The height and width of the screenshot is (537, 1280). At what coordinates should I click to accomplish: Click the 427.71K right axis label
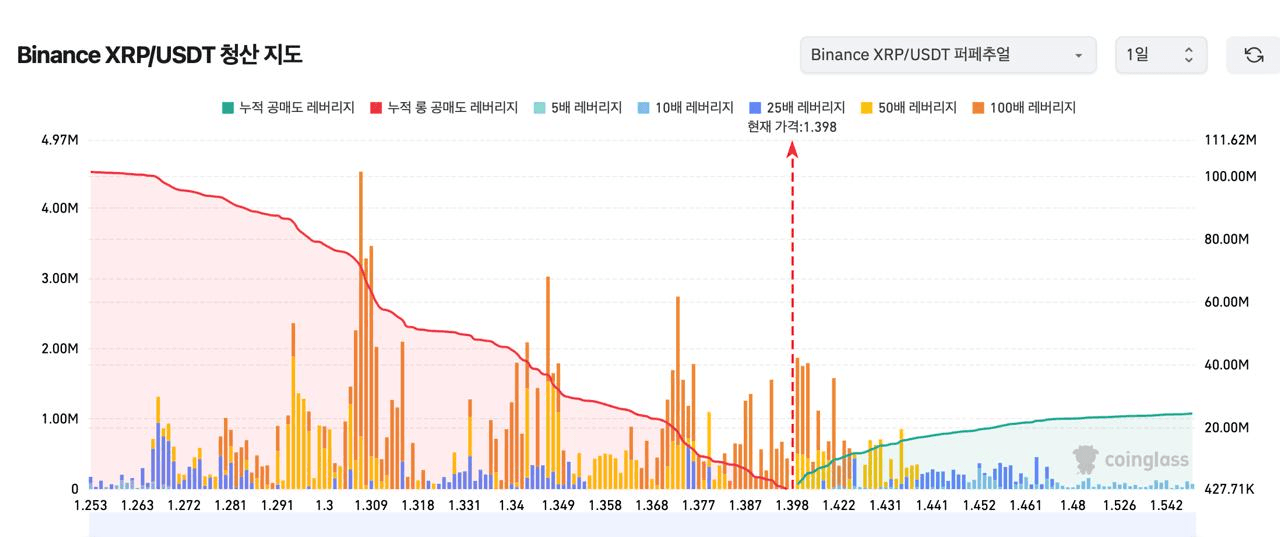coord(1230,489)
